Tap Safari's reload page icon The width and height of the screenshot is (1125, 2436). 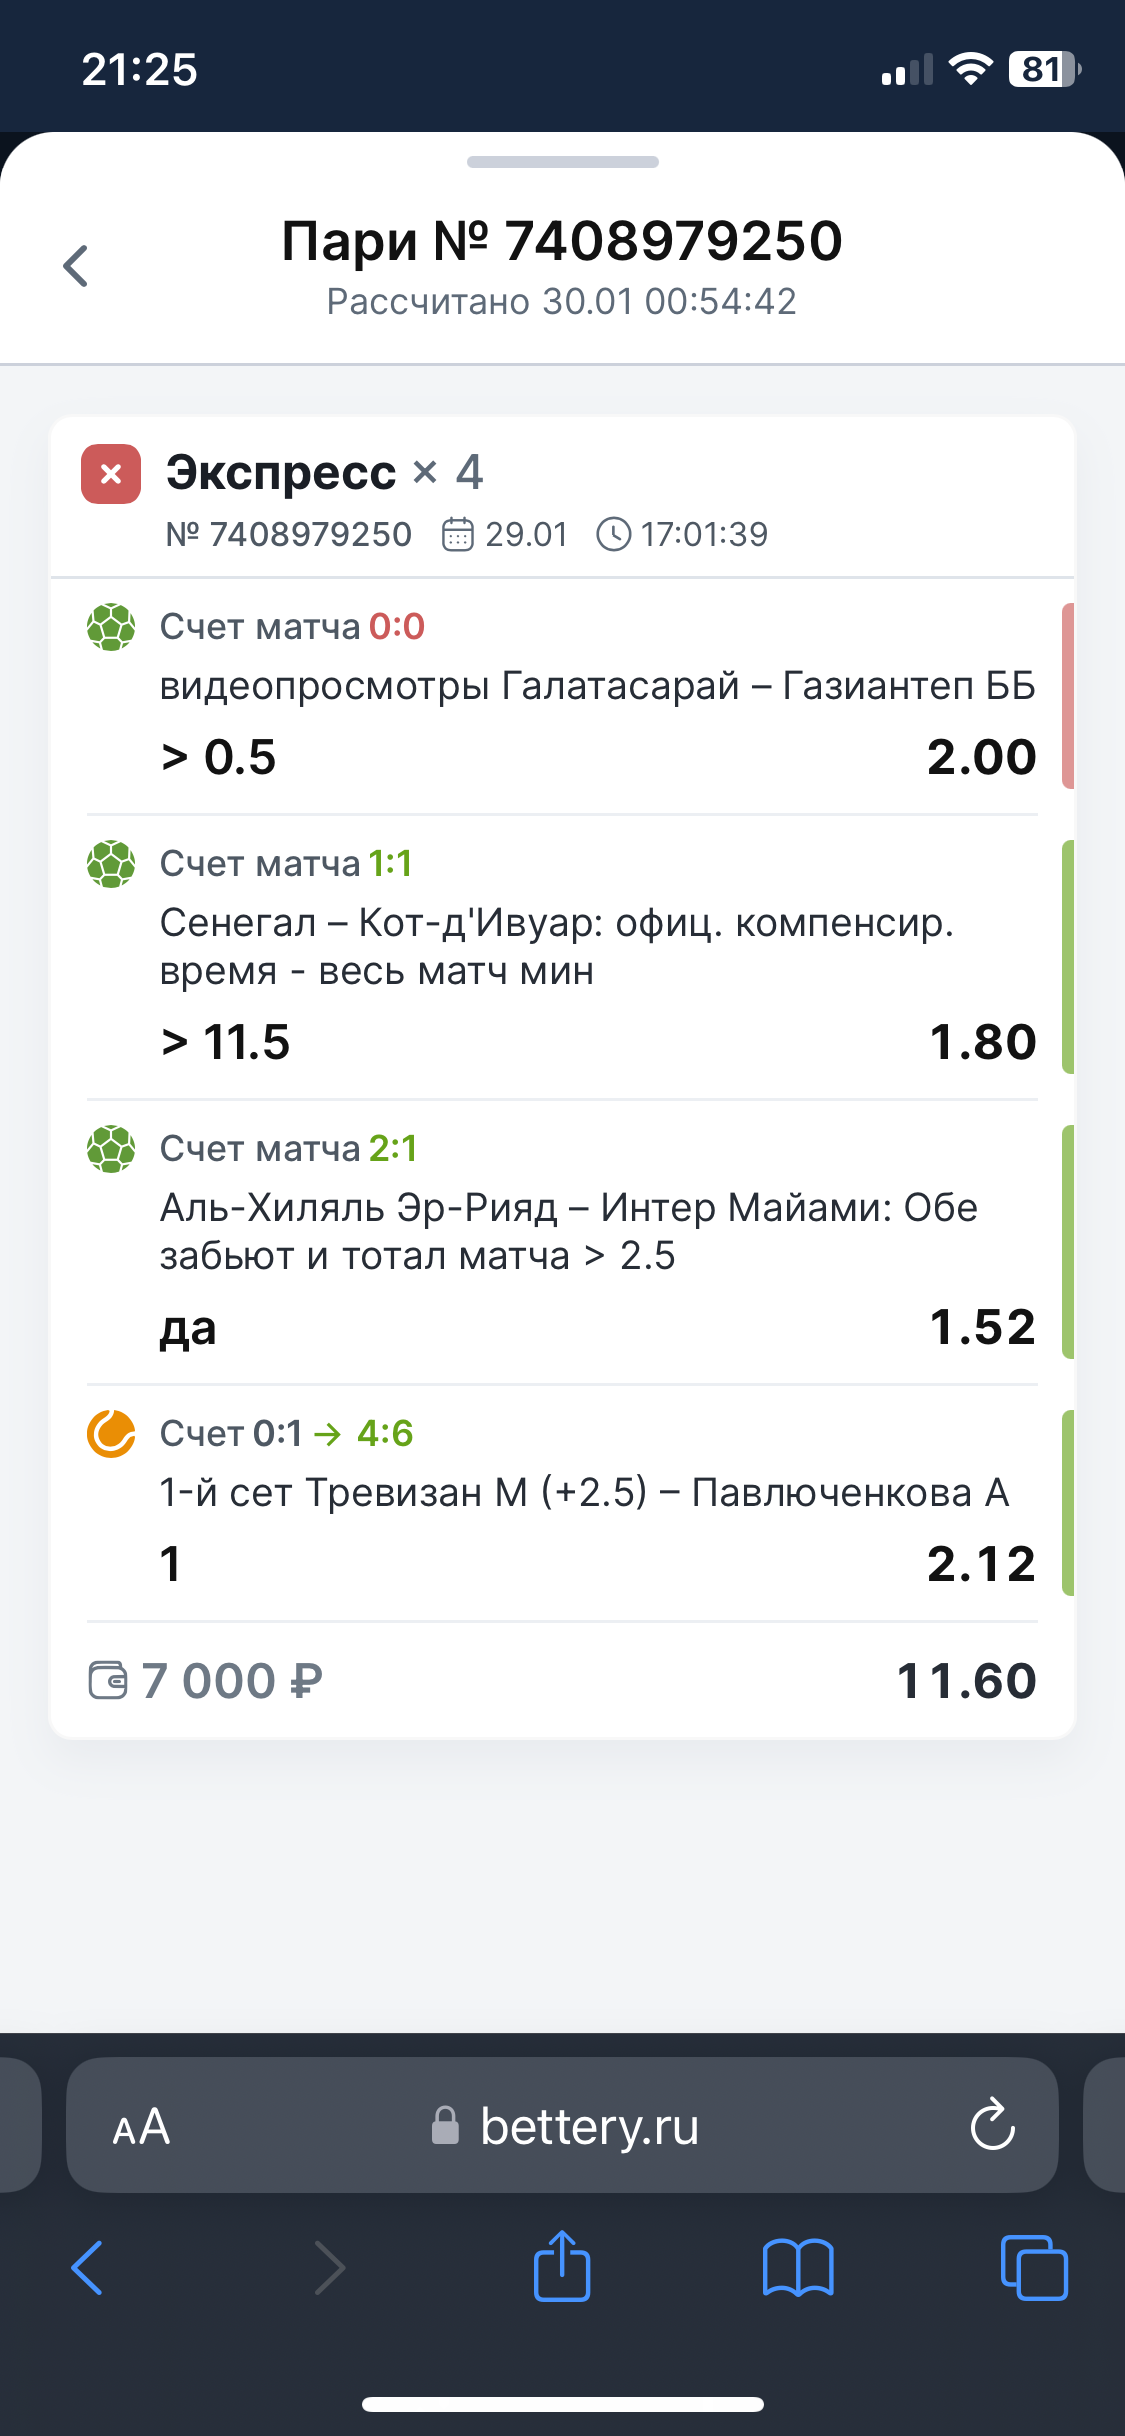(x=992, y=2125)
